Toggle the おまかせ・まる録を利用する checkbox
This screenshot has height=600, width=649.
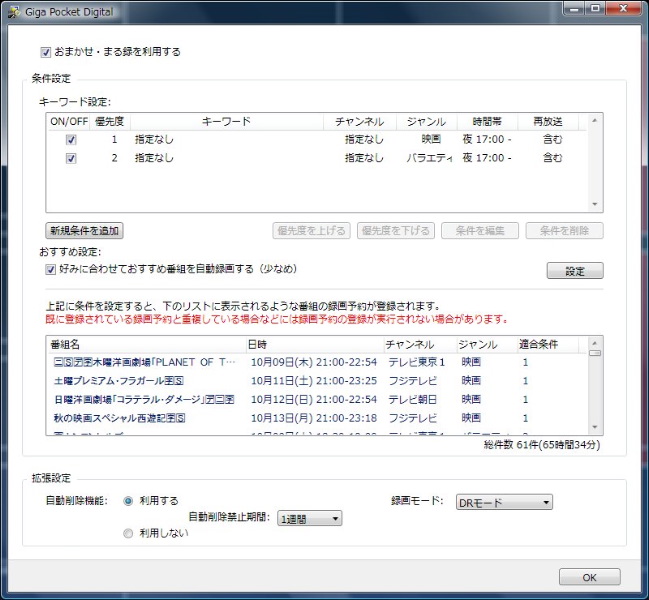pyautogui.click(x=46, y=52)
